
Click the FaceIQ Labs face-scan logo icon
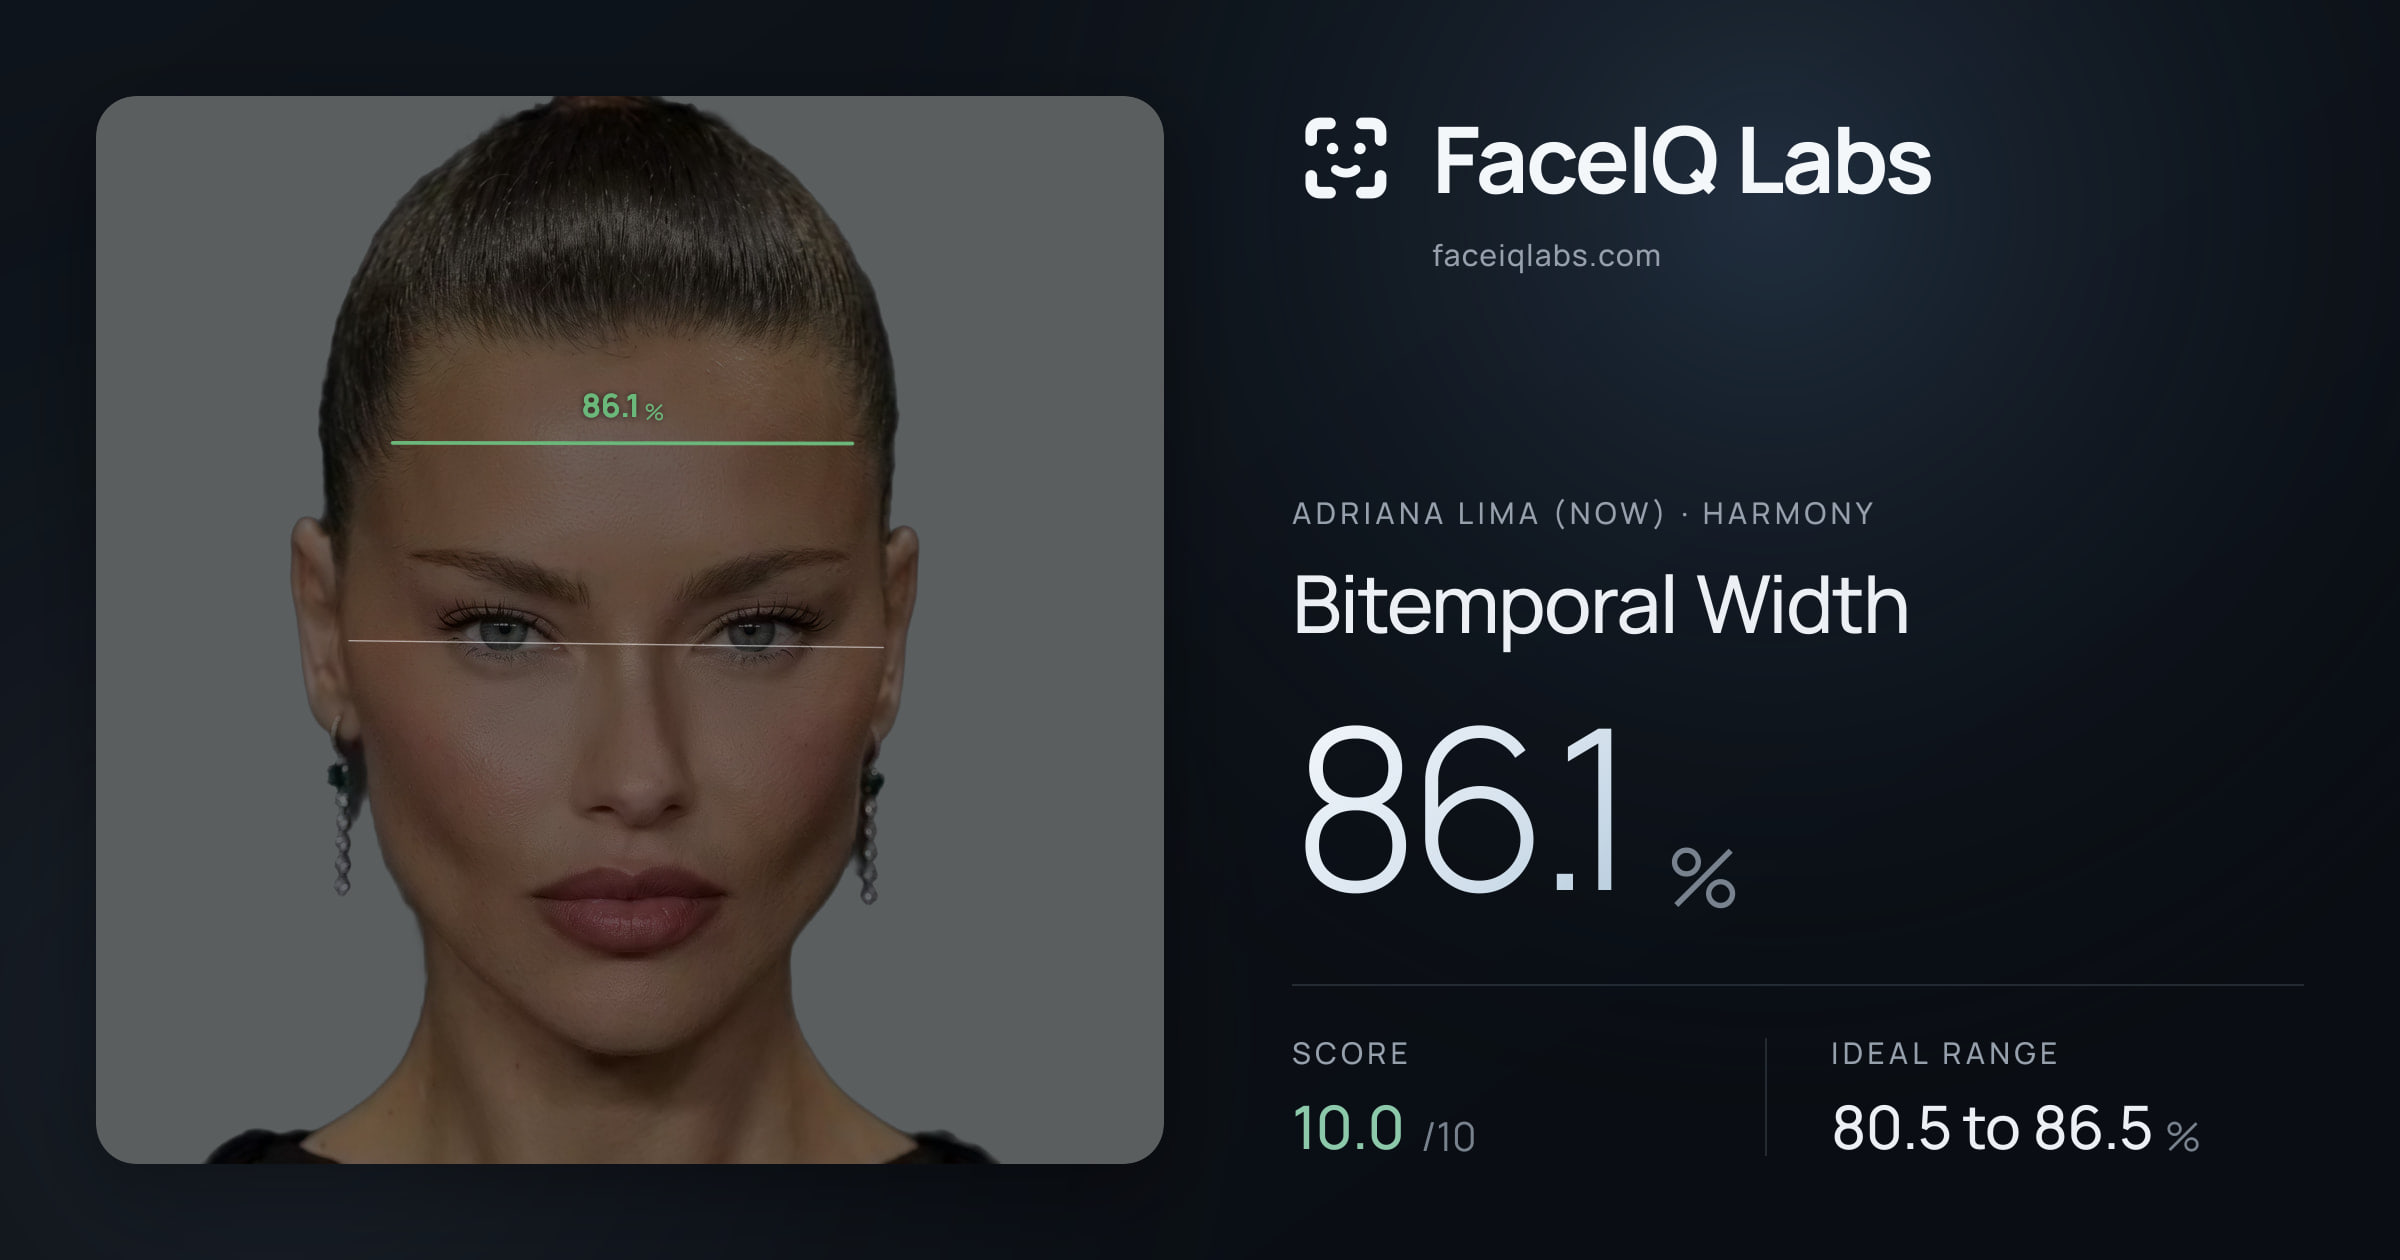pos(1345,158)
